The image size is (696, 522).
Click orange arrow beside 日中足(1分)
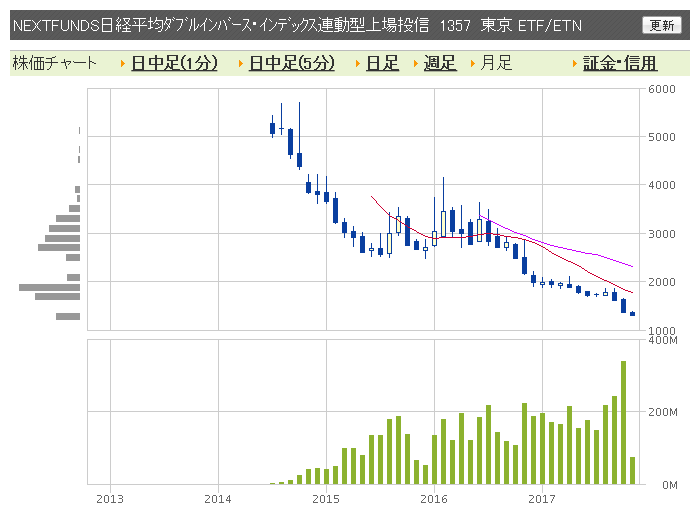tap(123, 63)
